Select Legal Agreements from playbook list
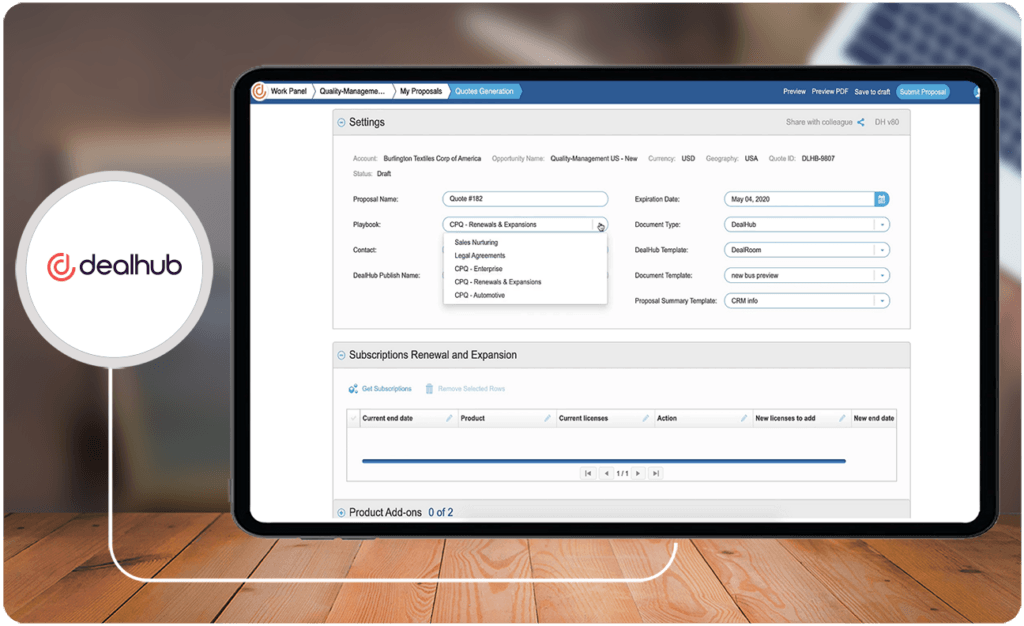 (480, 256)
